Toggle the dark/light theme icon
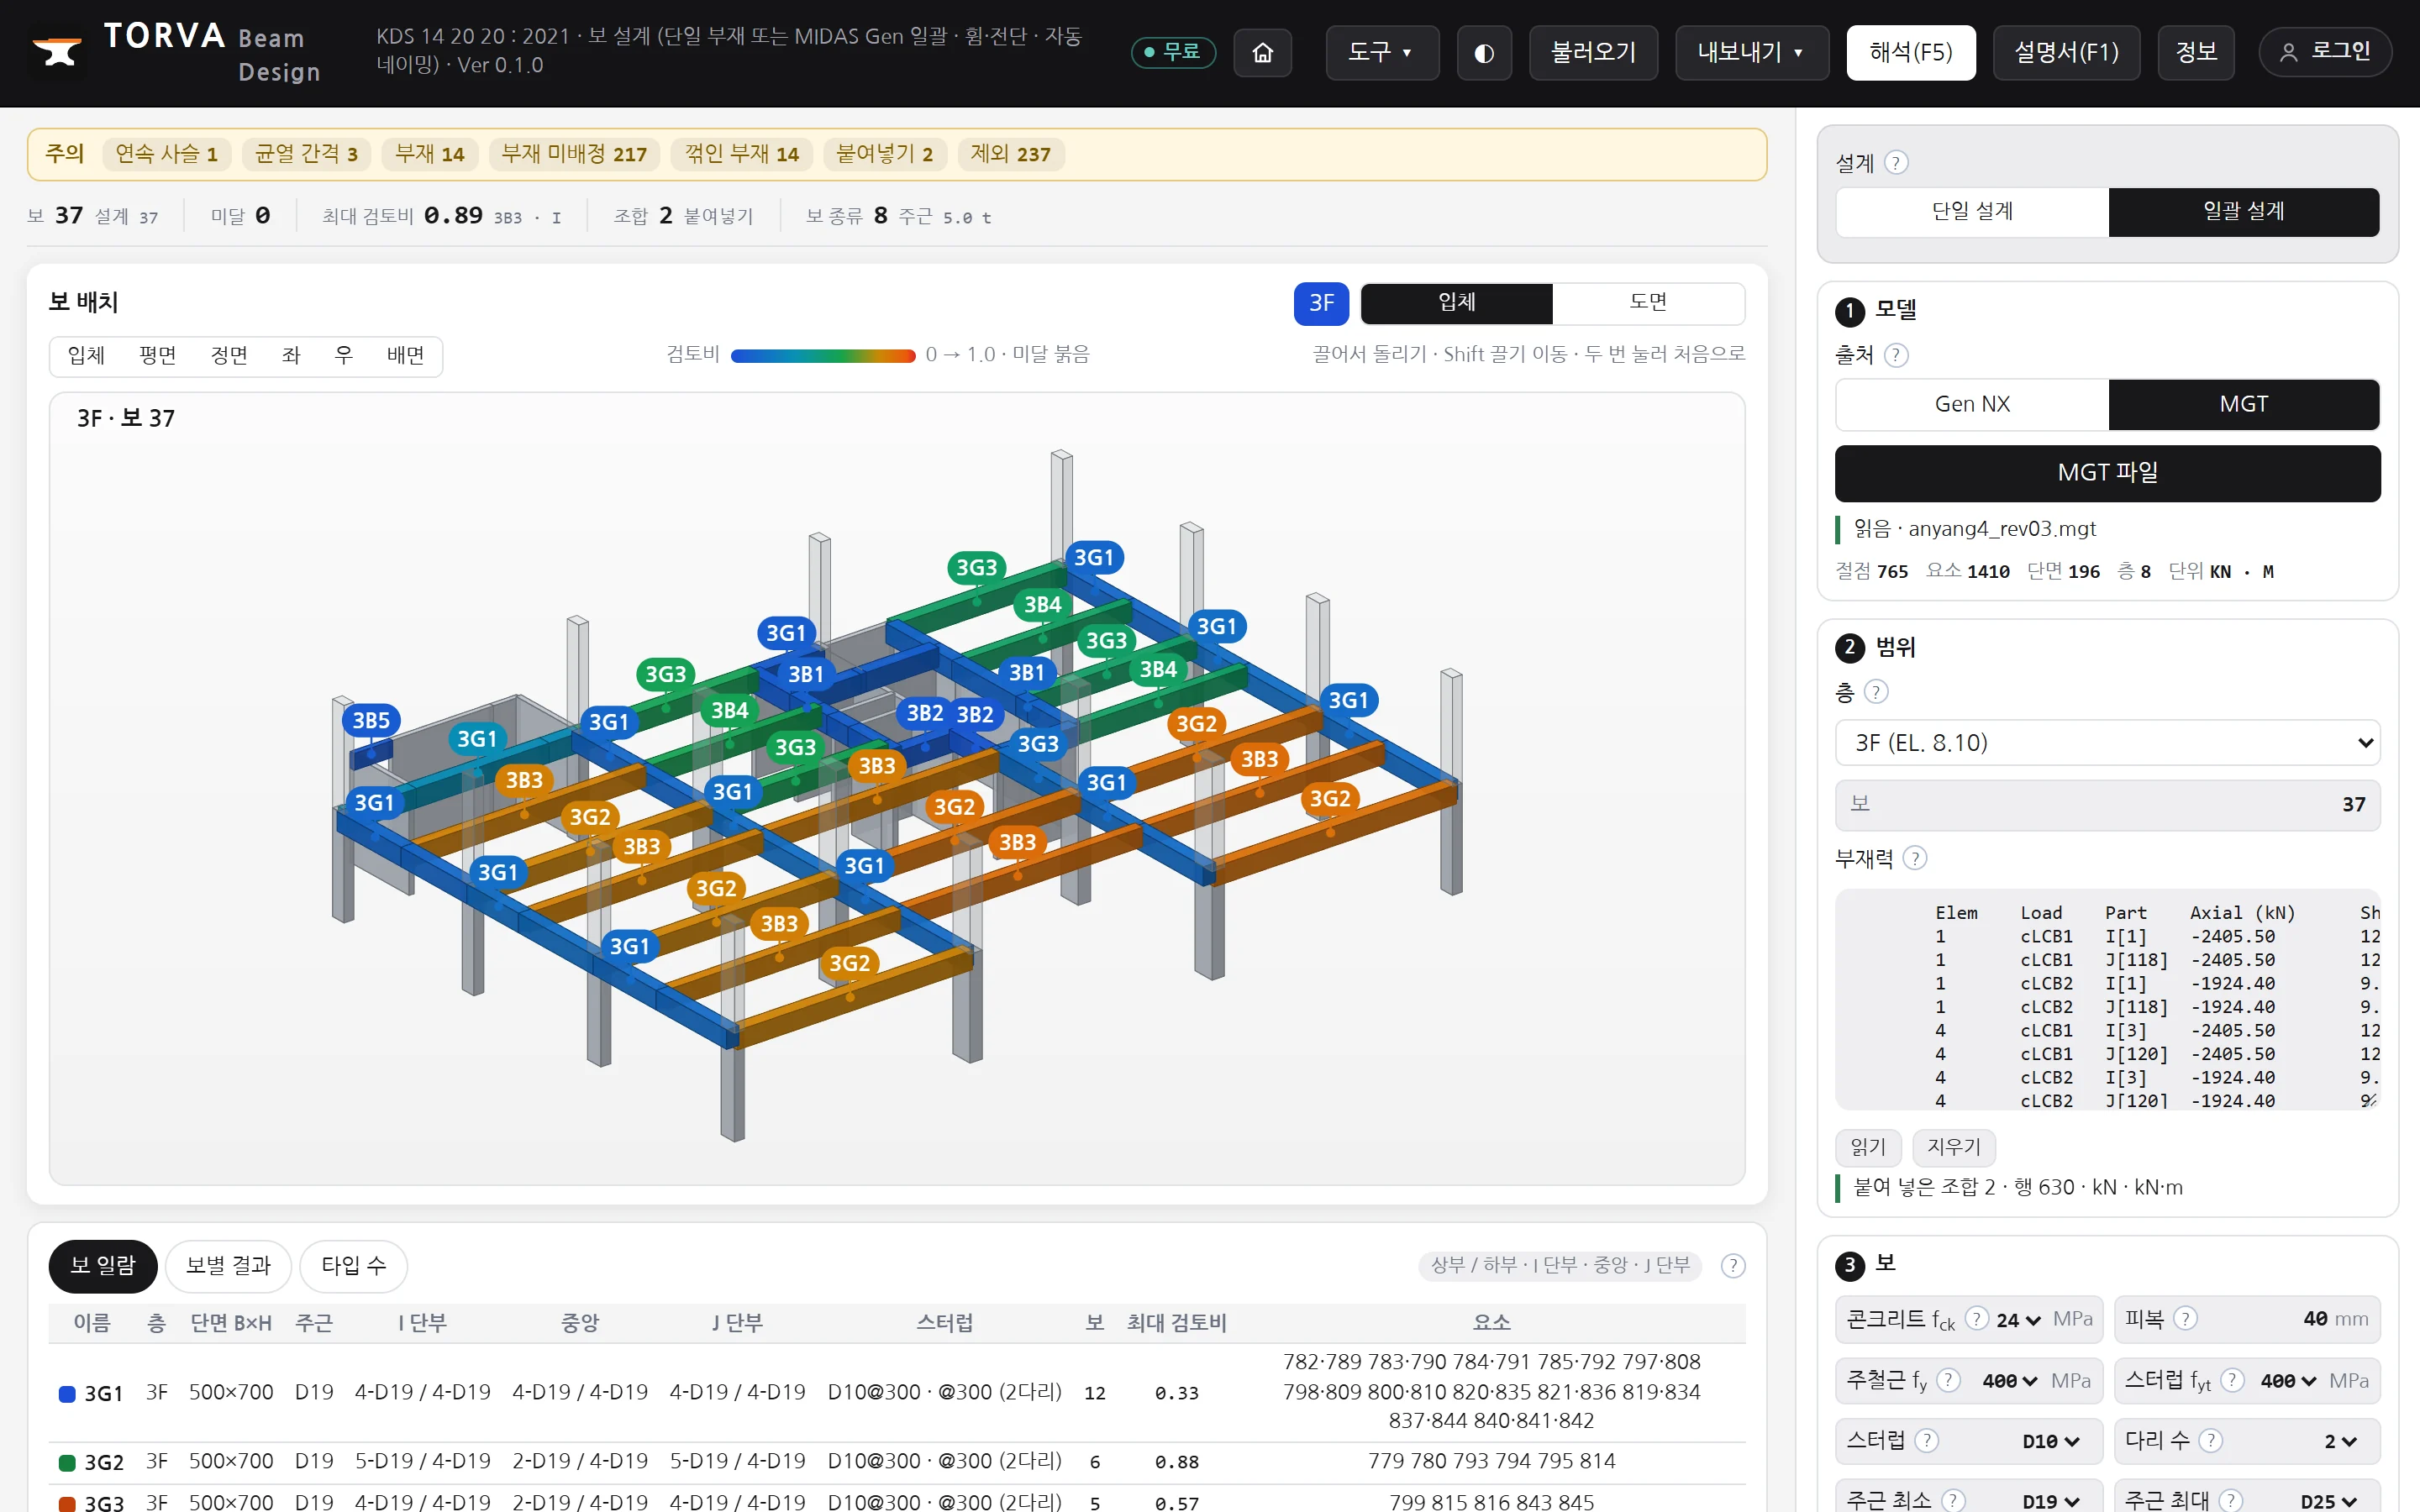The image size is (2420, 1512). pos(1484,52)
